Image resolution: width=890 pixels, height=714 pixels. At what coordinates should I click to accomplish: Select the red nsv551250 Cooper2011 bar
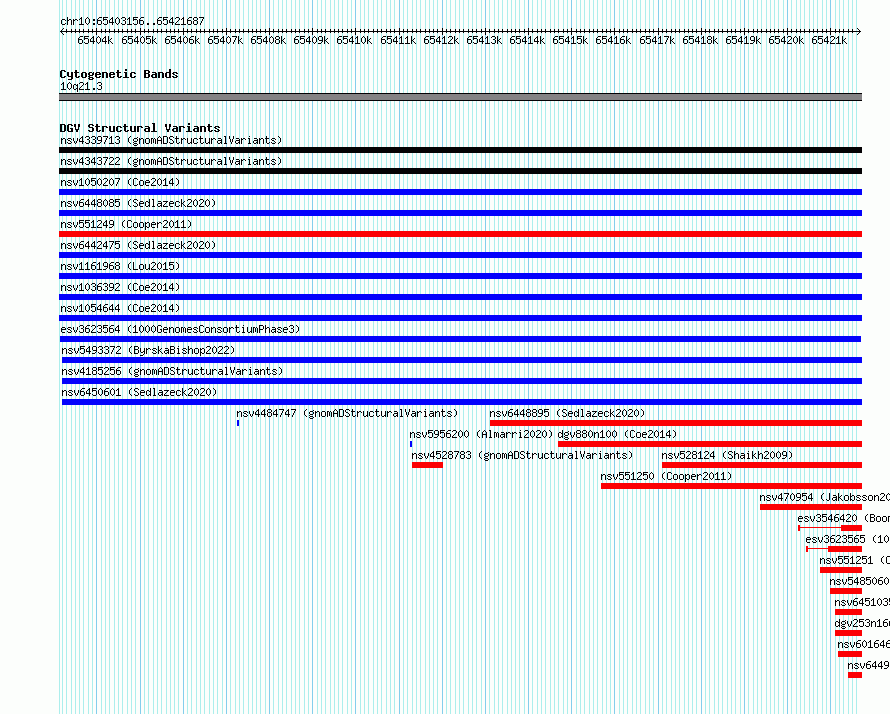pos(732,486)
